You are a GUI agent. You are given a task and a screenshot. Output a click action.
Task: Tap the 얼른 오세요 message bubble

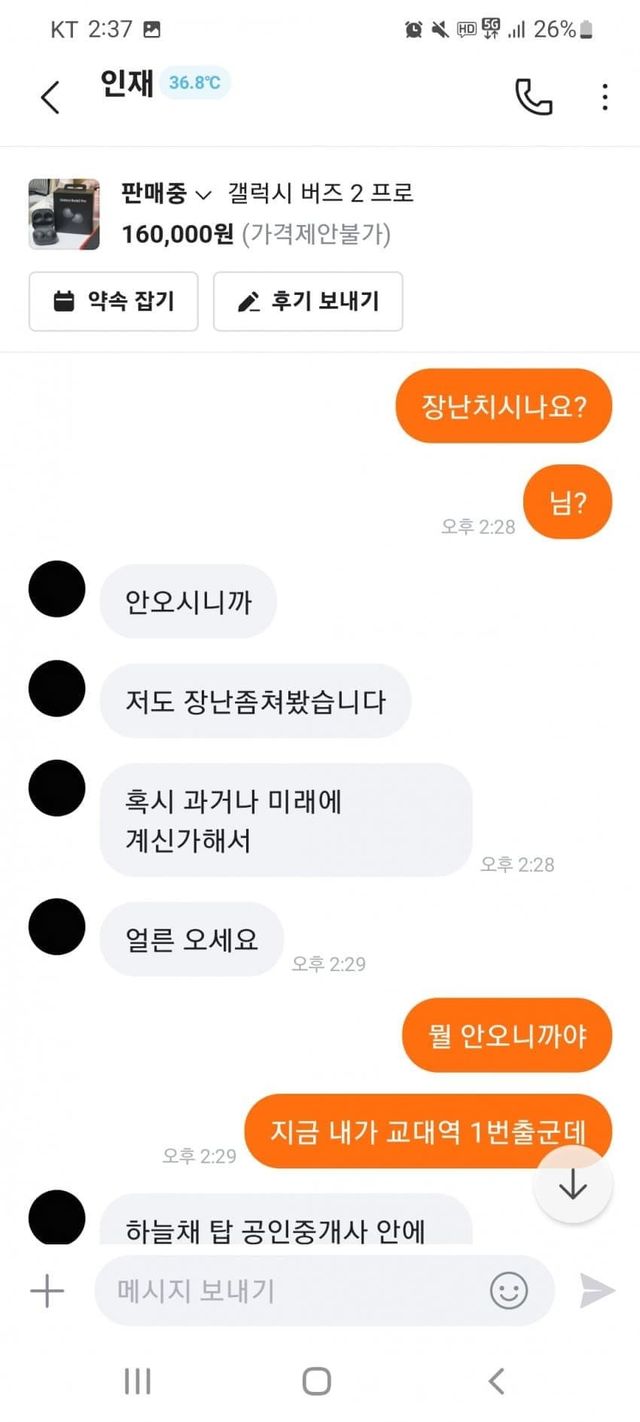(x=192, y=940)
